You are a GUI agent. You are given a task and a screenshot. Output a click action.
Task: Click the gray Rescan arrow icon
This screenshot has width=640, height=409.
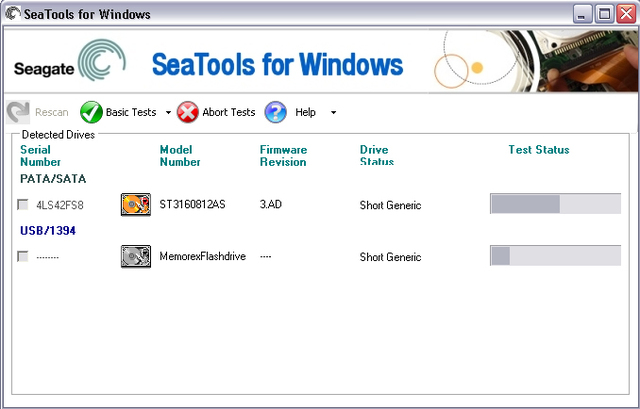(x=18, y=112)
